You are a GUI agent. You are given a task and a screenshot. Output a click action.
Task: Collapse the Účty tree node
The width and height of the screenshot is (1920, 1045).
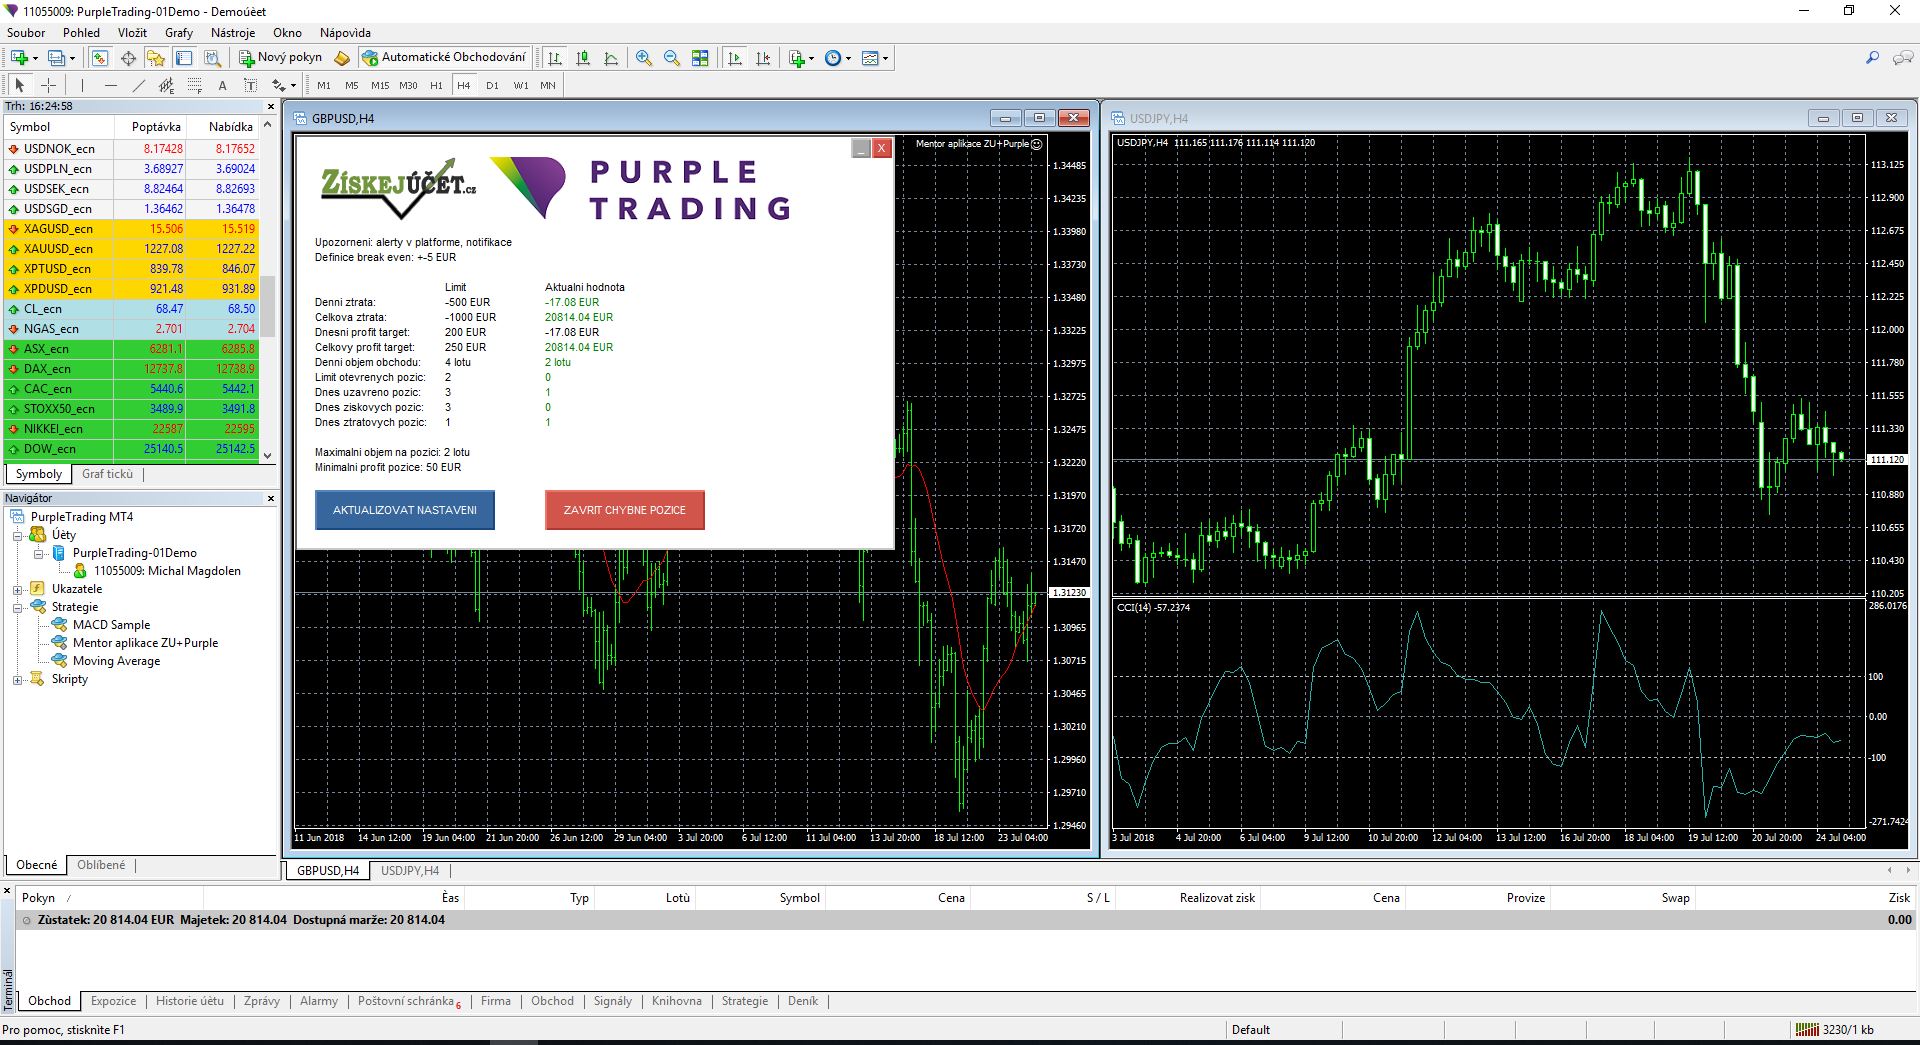tap(17, 535)
